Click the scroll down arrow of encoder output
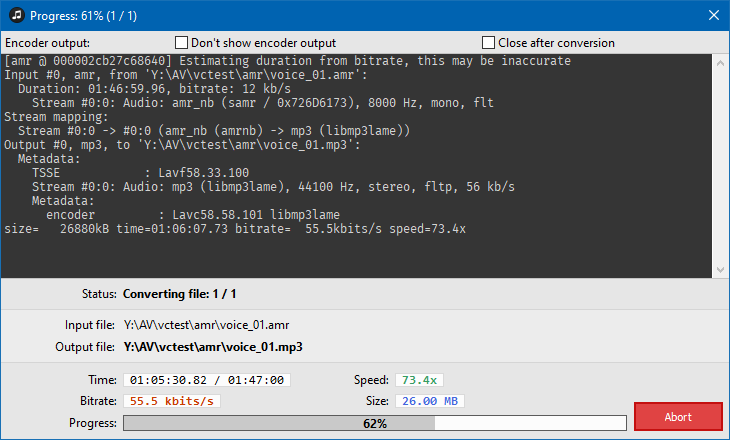 [720, 270]
